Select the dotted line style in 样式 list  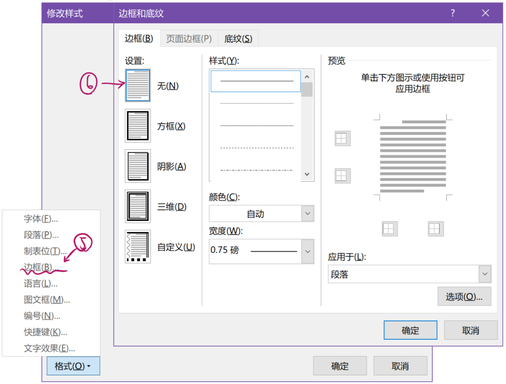coord(256,148)
